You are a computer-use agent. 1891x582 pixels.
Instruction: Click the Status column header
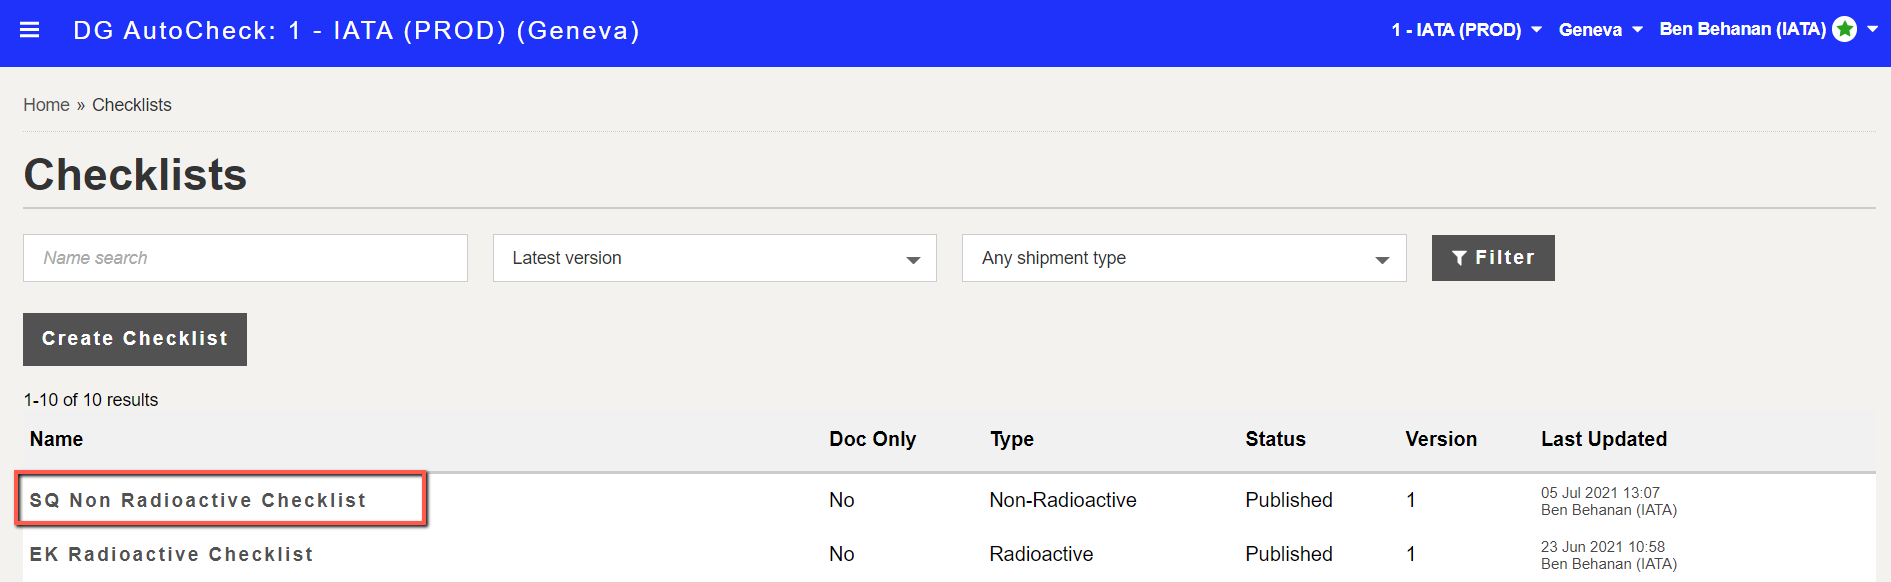pos(1275,439)
